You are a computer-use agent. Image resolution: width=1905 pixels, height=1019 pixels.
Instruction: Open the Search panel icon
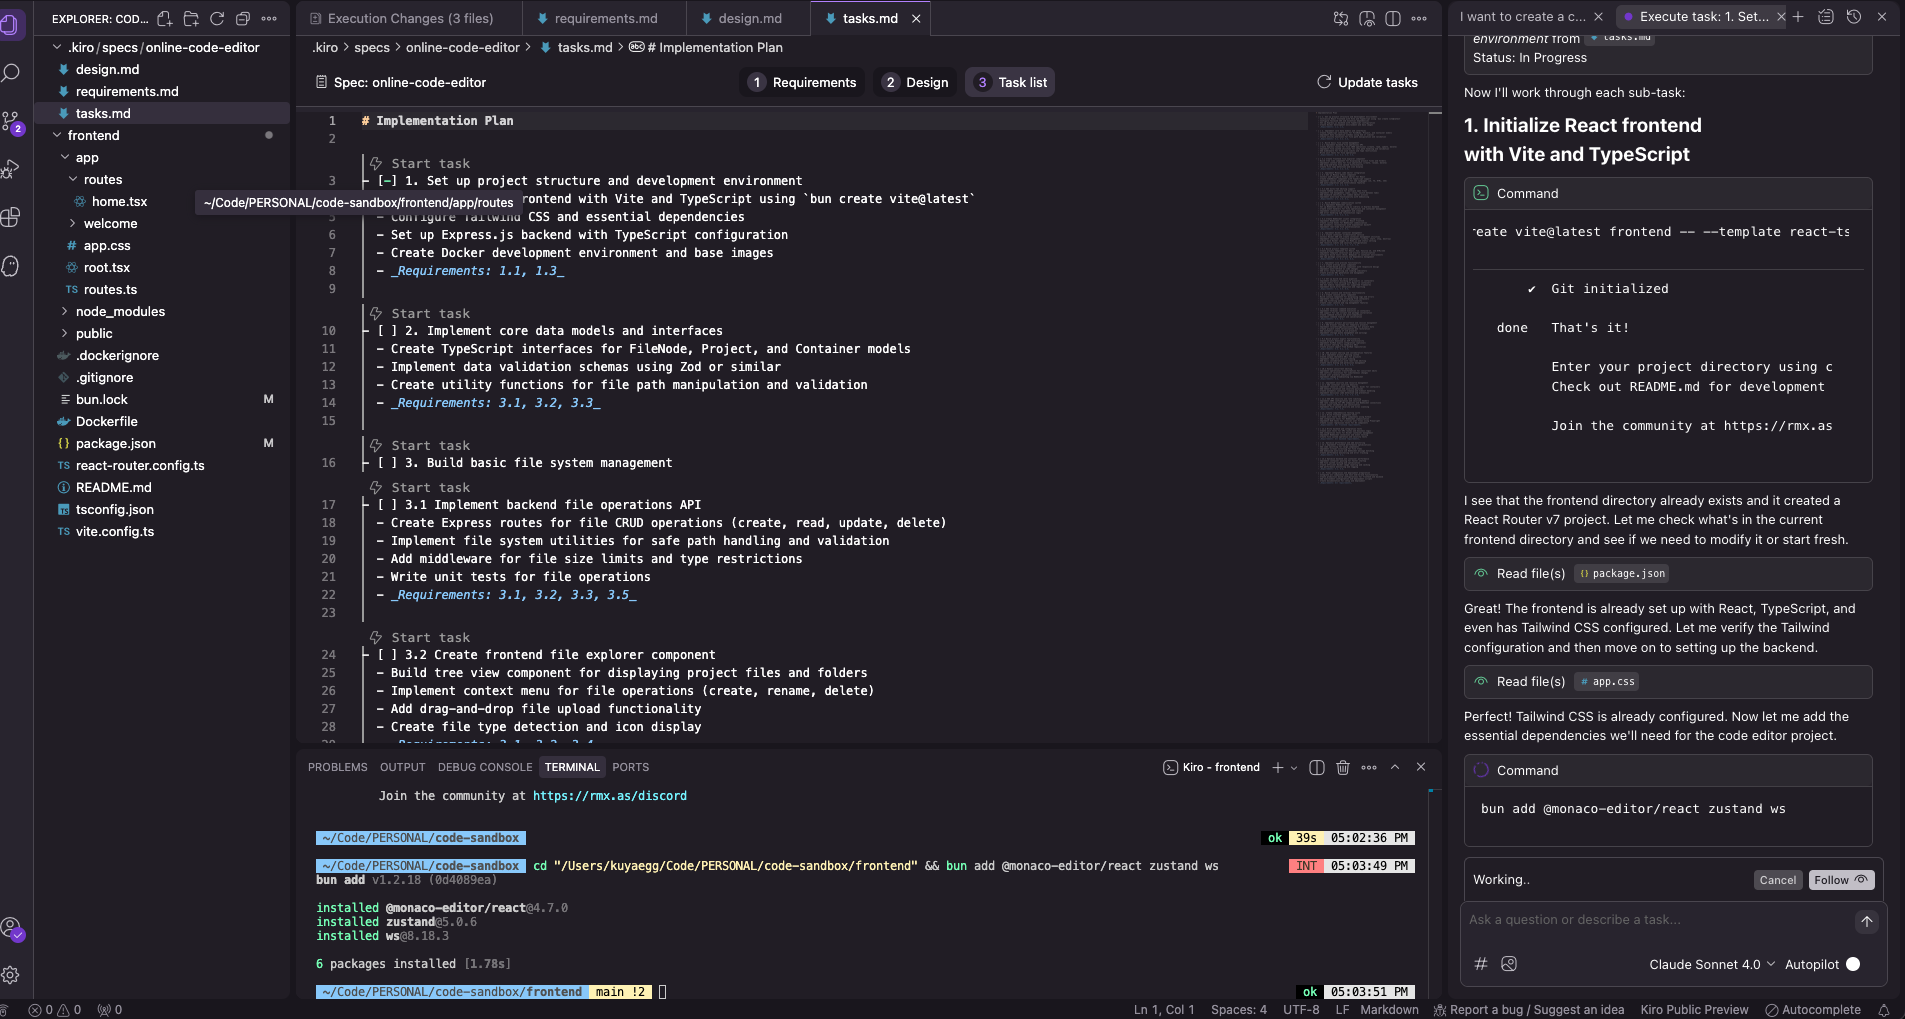12,72
